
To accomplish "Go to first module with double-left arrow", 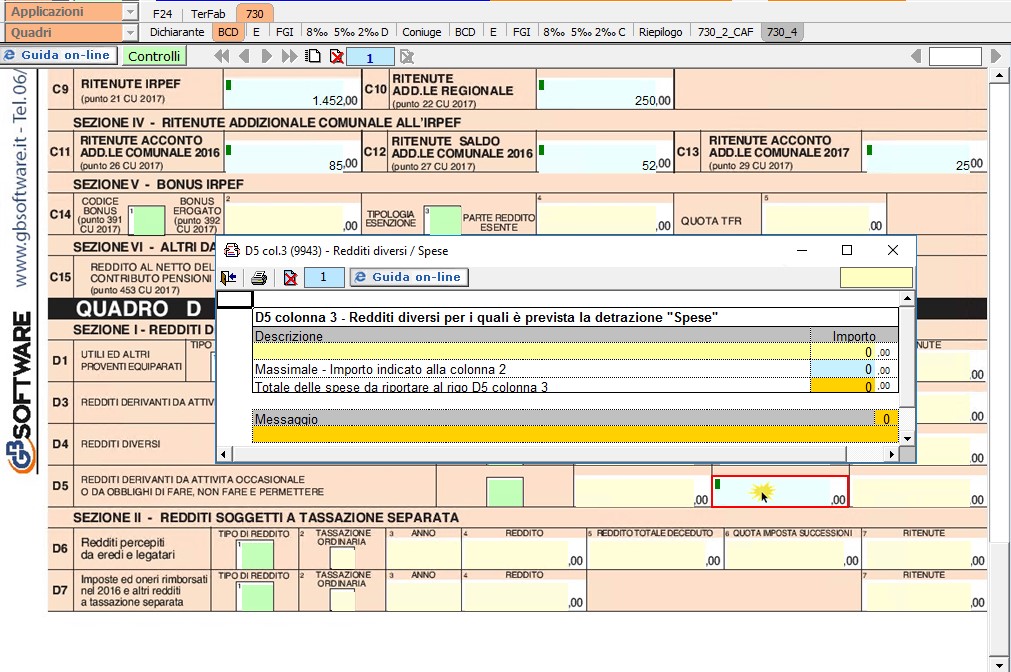I will click(x=221, y=56).
